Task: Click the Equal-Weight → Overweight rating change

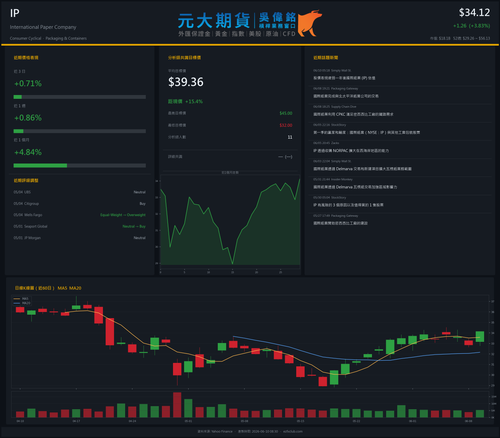Action: tap(123, 215)
